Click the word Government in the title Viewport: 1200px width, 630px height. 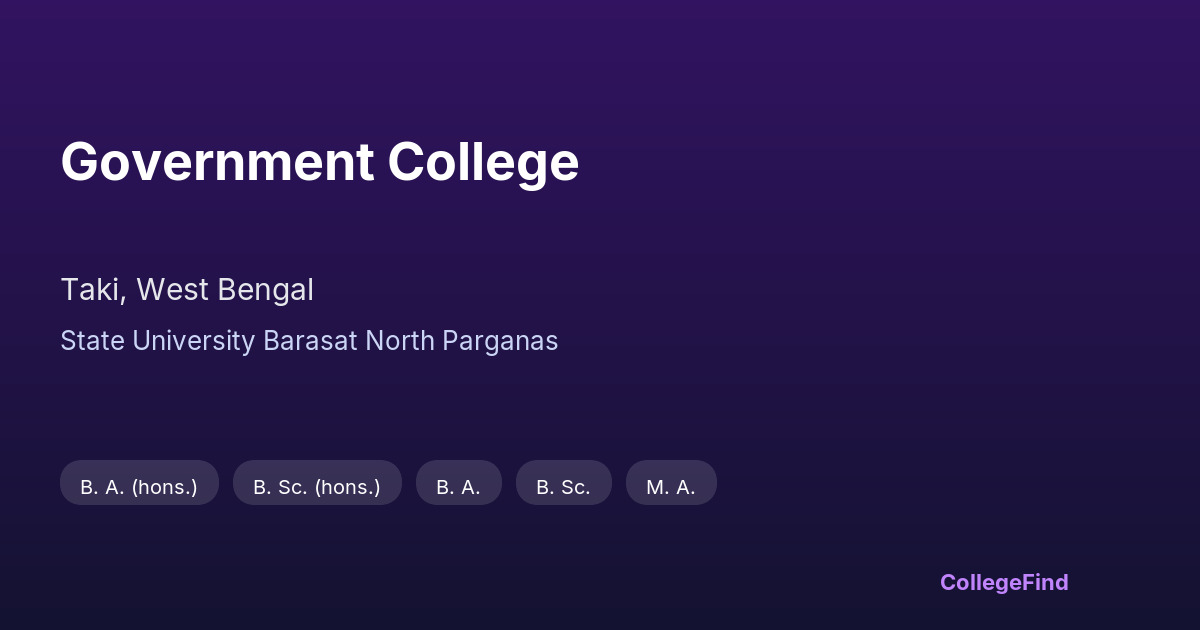(x=216, y=162)
